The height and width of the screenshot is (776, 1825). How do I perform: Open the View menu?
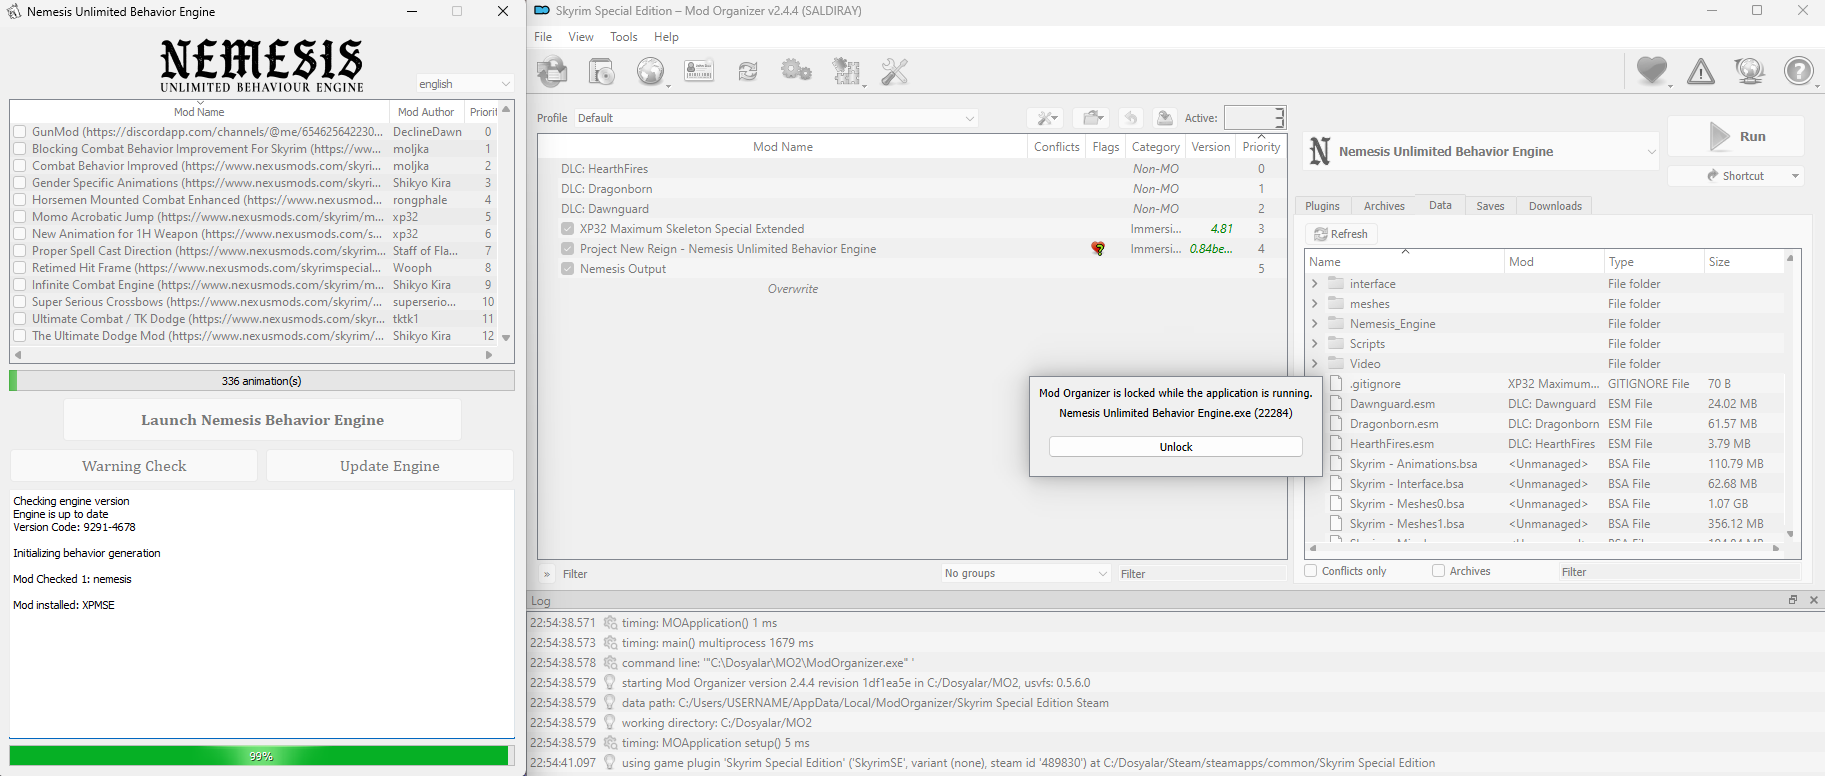click(x=581, y=37)
